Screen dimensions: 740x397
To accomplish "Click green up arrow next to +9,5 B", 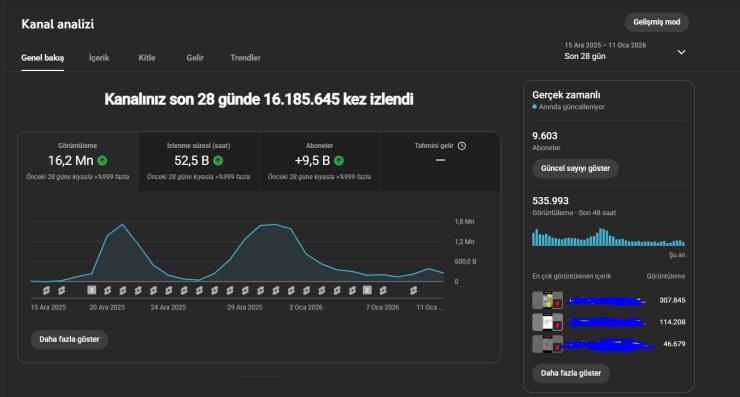I will 339,160.
